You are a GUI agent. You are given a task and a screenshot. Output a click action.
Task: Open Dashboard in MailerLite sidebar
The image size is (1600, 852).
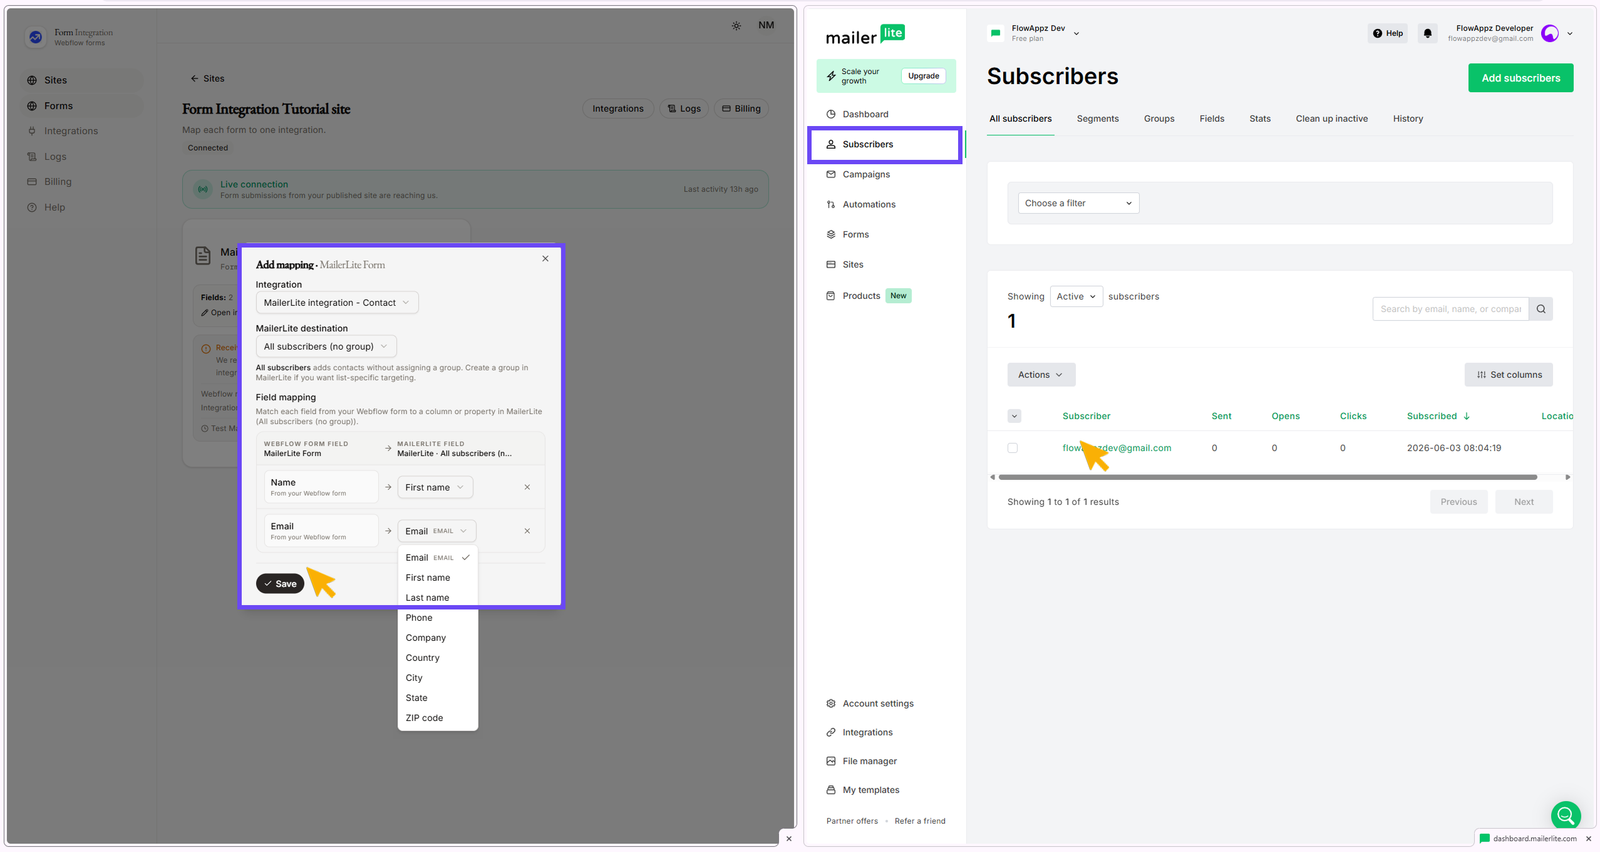865,114
